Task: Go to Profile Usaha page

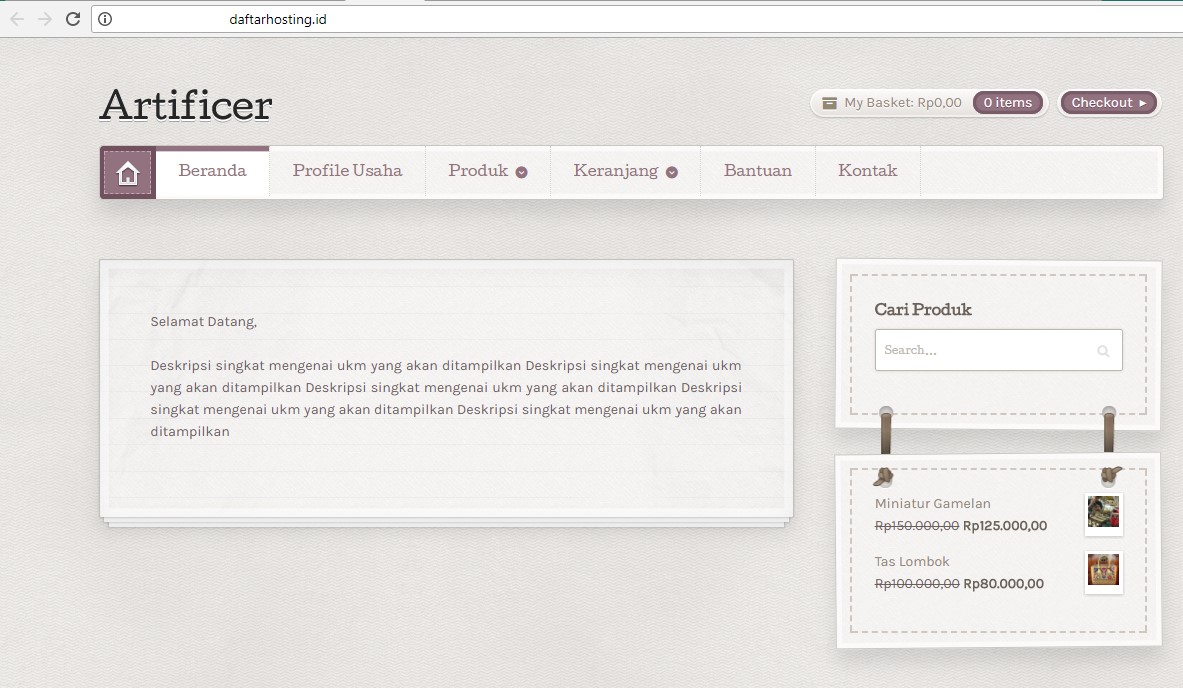Action: 347,171
